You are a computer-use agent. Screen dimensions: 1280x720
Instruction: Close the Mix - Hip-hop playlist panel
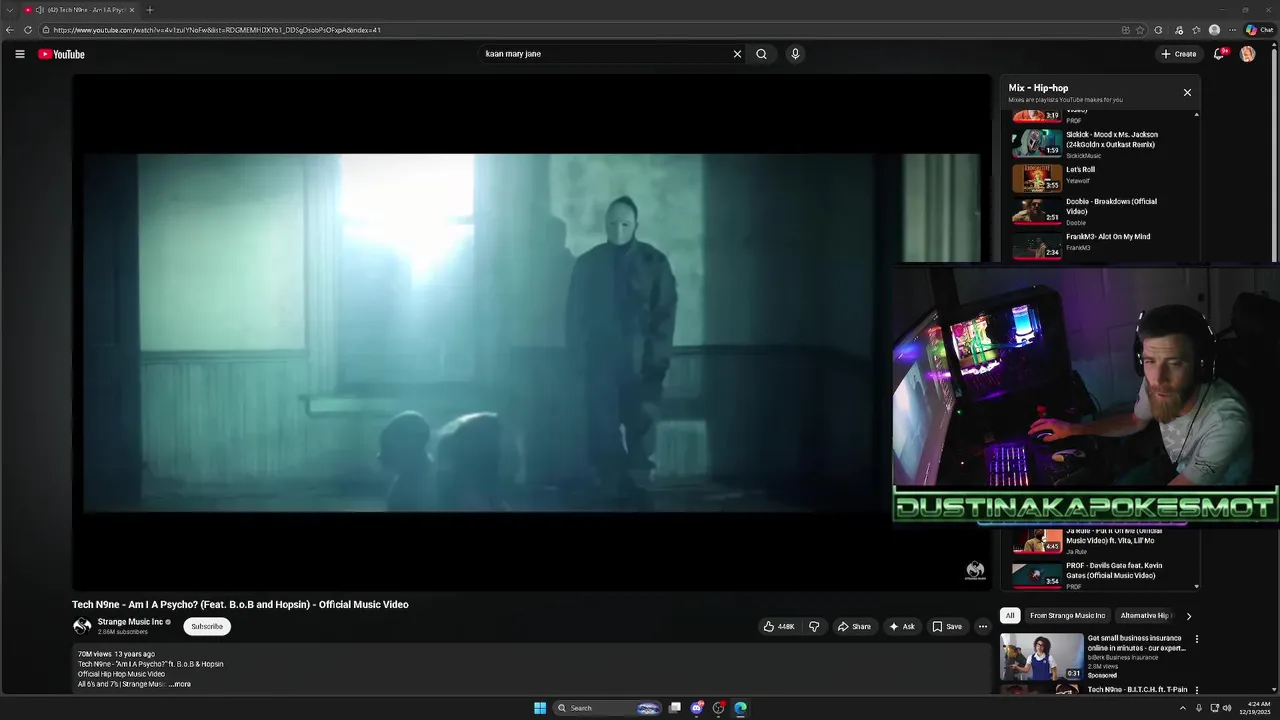point(1187,92)
